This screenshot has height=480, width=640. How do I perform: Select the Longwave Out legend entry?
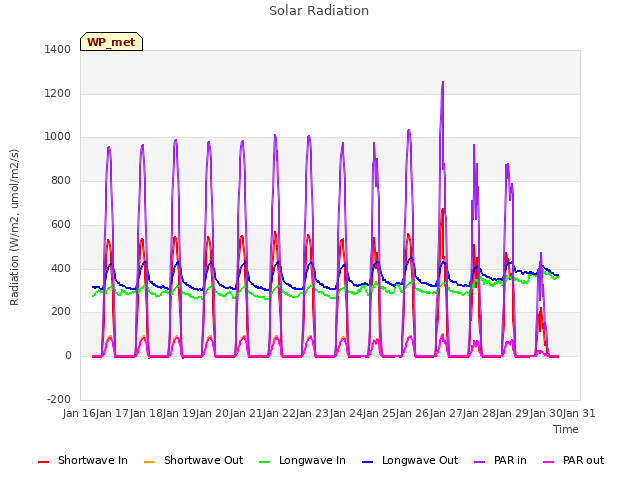pyautogui.click(x=410, y=460)
